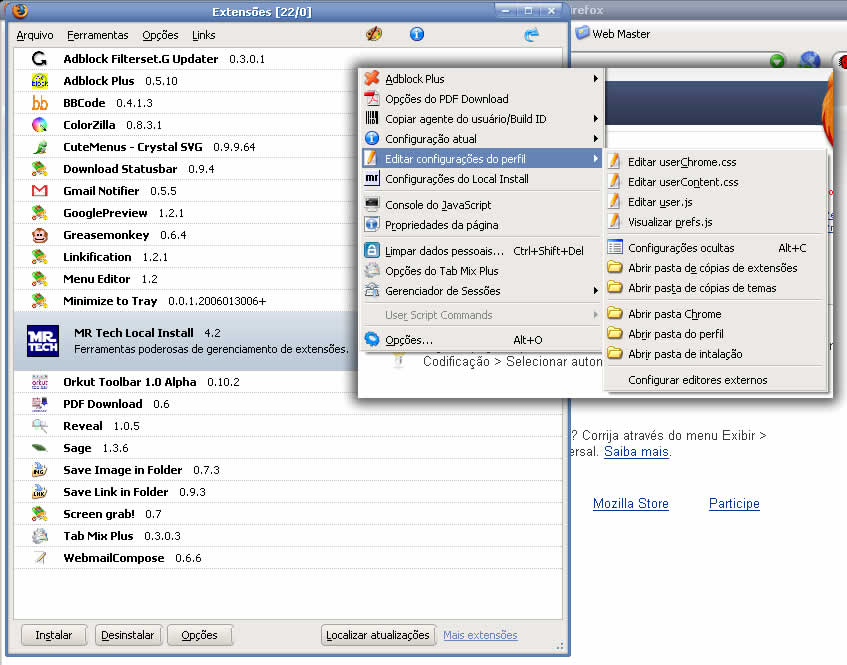Image resolution: width=847 pixels, height=665 pixels.
Task: Click the Desinstalar button
Action: click(128, 635)
